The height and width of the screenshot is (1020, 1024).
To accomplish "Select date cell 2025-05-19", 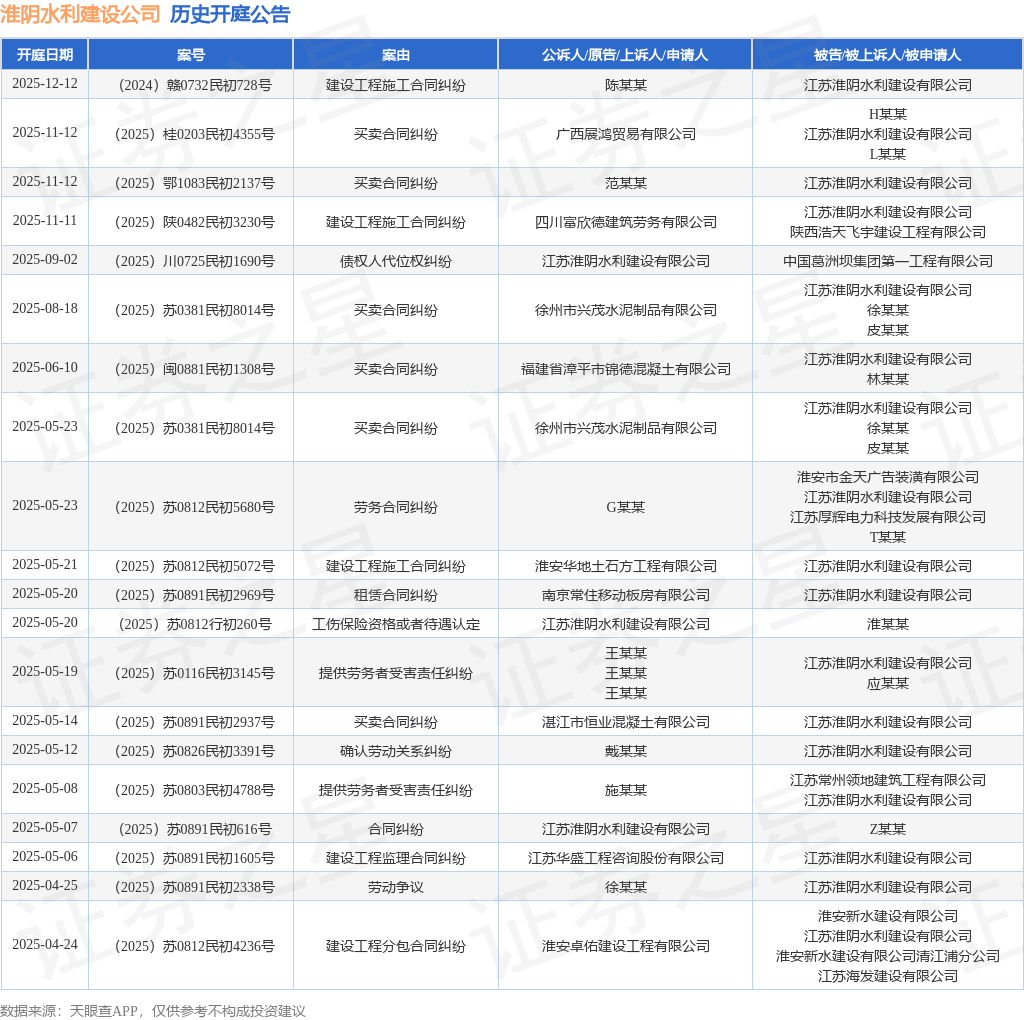I will [44, 672].
